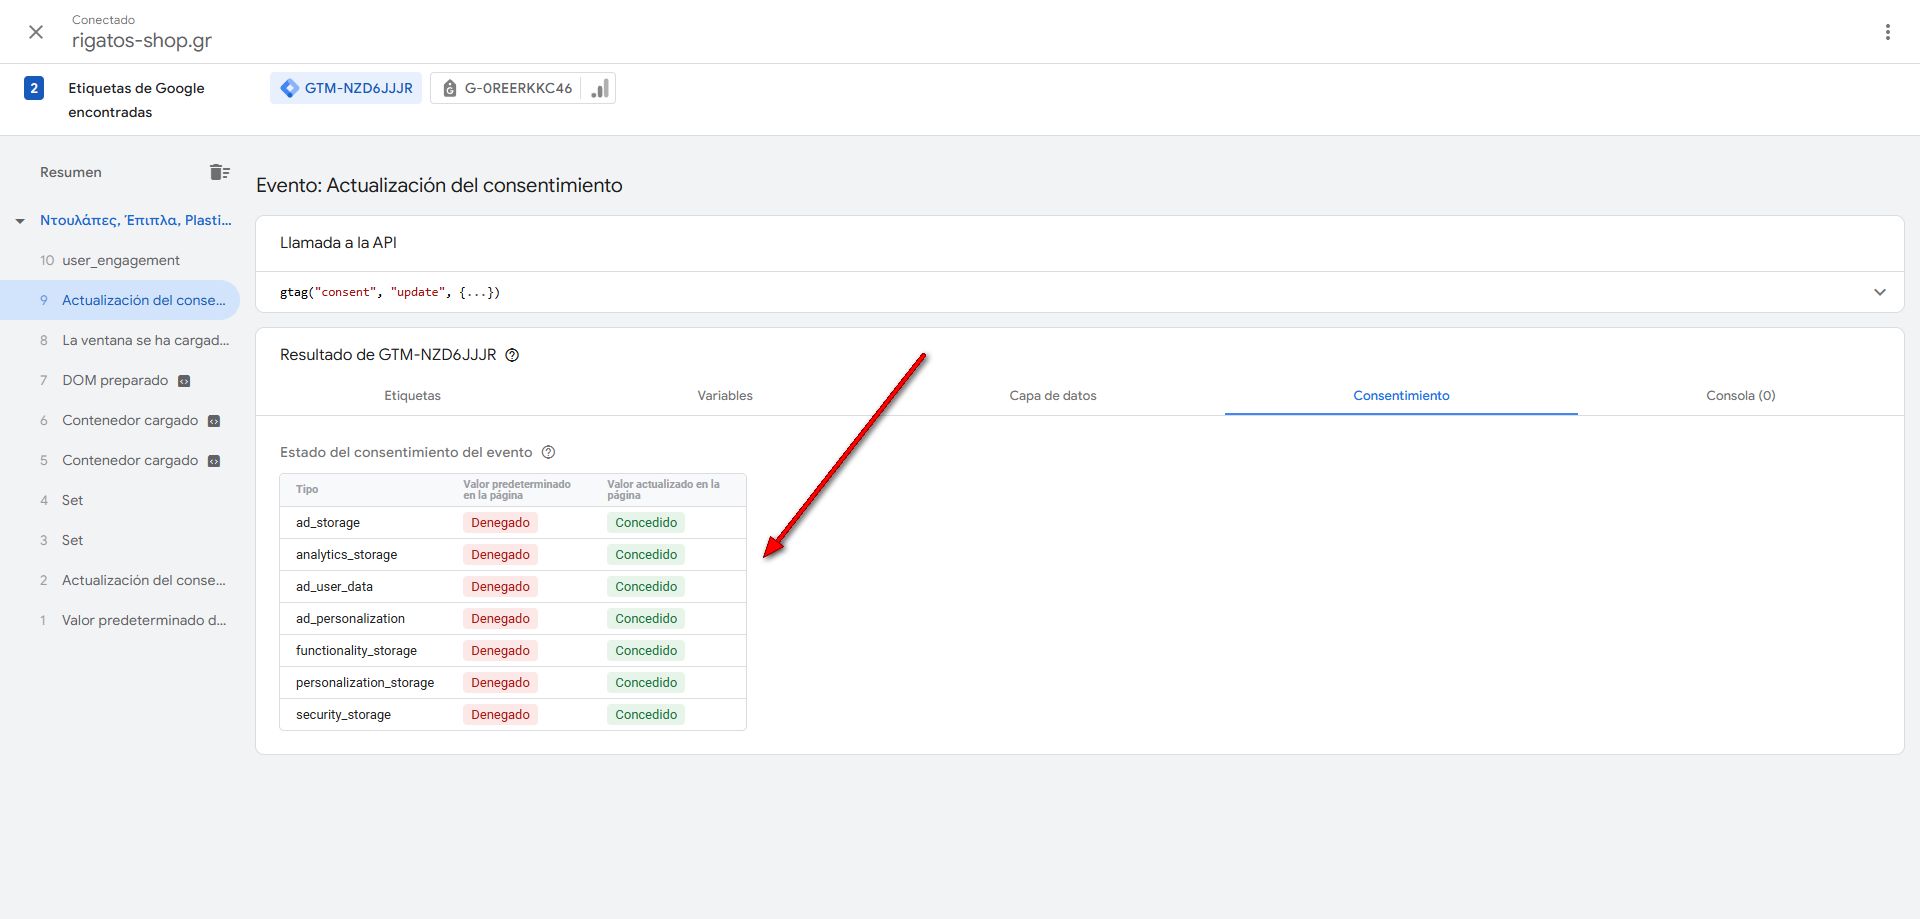Click the functionality_storage type cell
The image size is (1920, 919).
click(x=356, y=650)
